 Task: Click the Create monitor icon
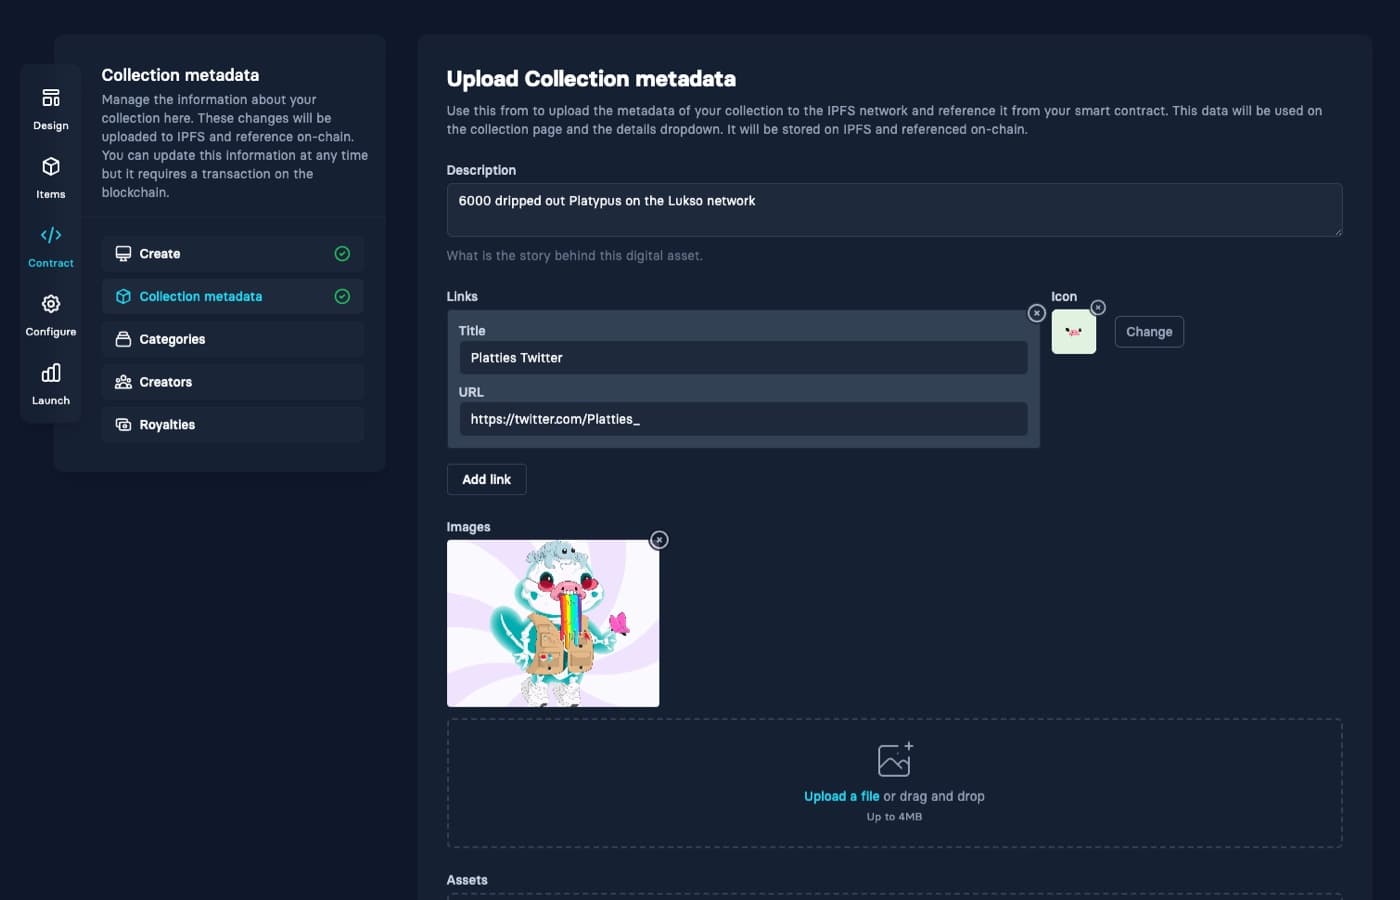(x=123, y=254)
